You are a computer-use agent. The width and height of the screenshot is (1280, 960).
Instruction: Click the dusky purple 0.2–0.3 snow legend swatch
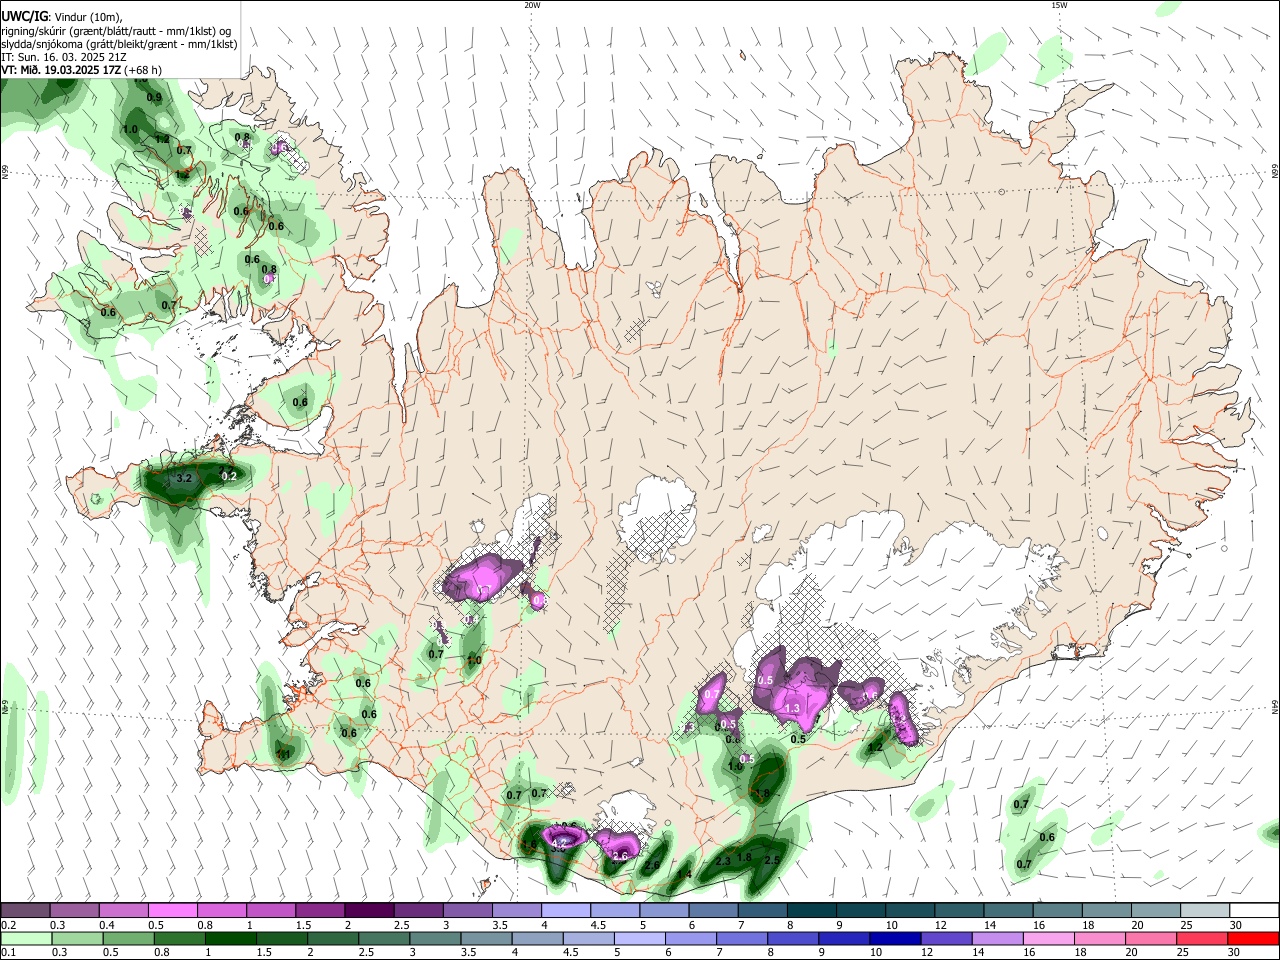click(25, 910)
